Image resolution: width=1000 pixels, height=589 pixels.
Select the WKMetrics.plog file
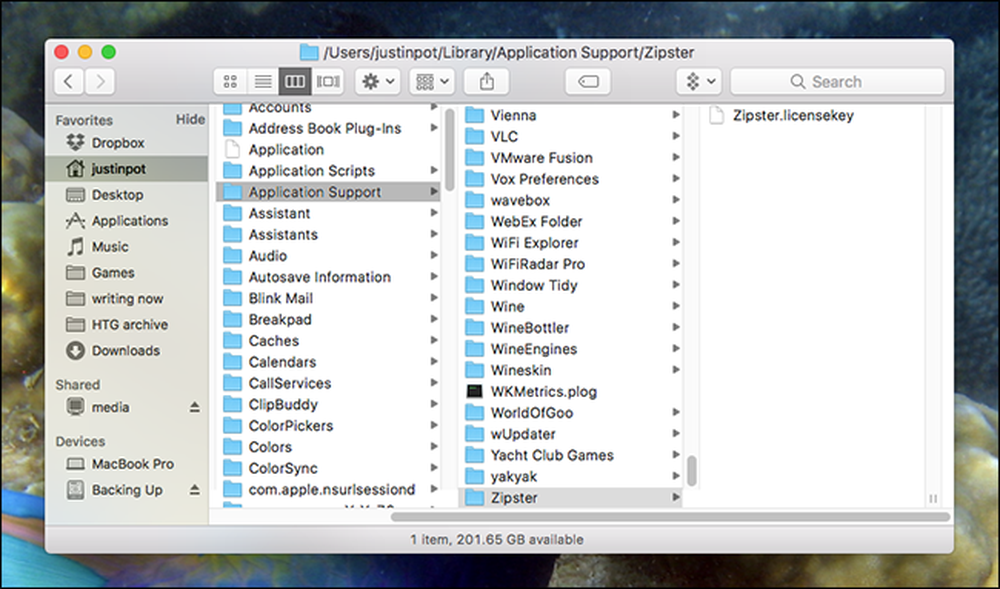pos(570,391)
